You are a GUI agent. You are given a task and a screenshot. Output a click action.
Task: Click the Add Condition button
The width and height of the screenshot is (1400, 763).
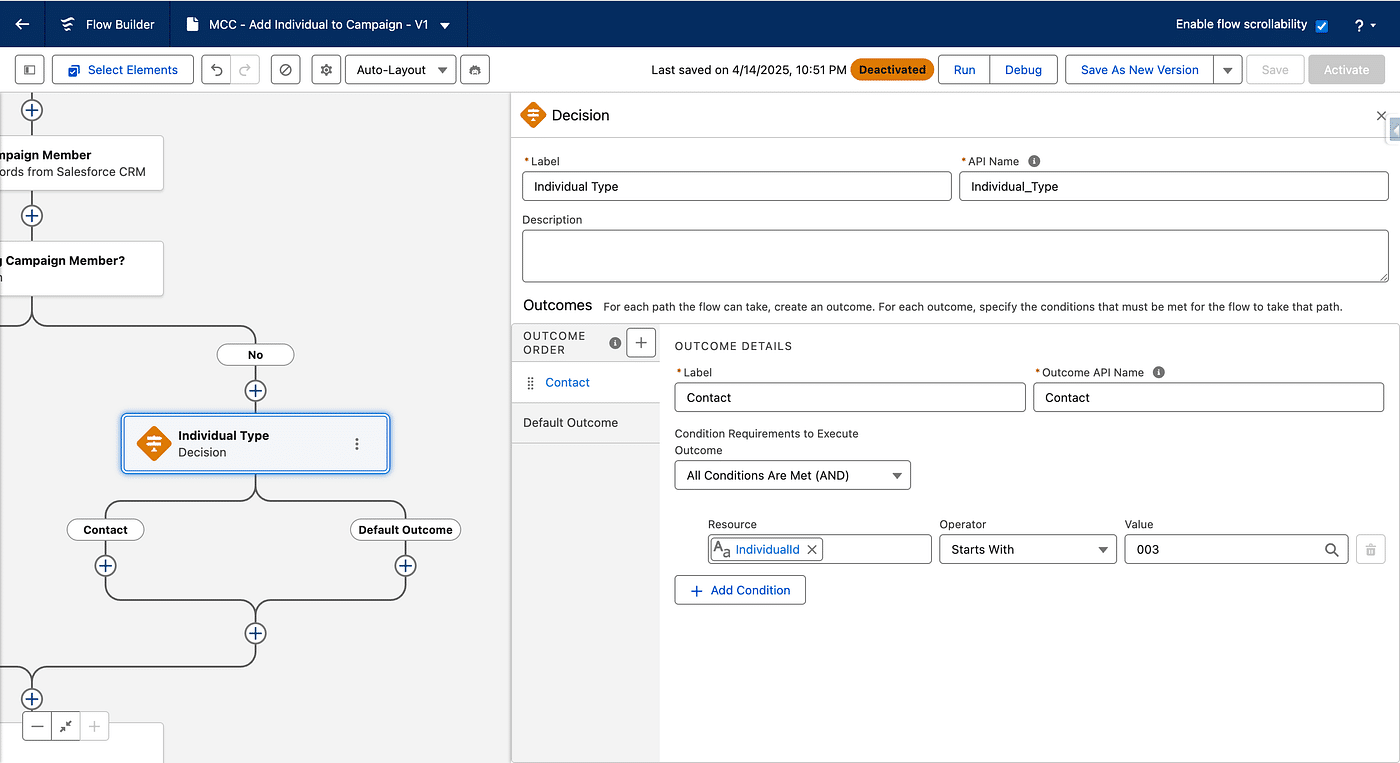pos(740,590)
